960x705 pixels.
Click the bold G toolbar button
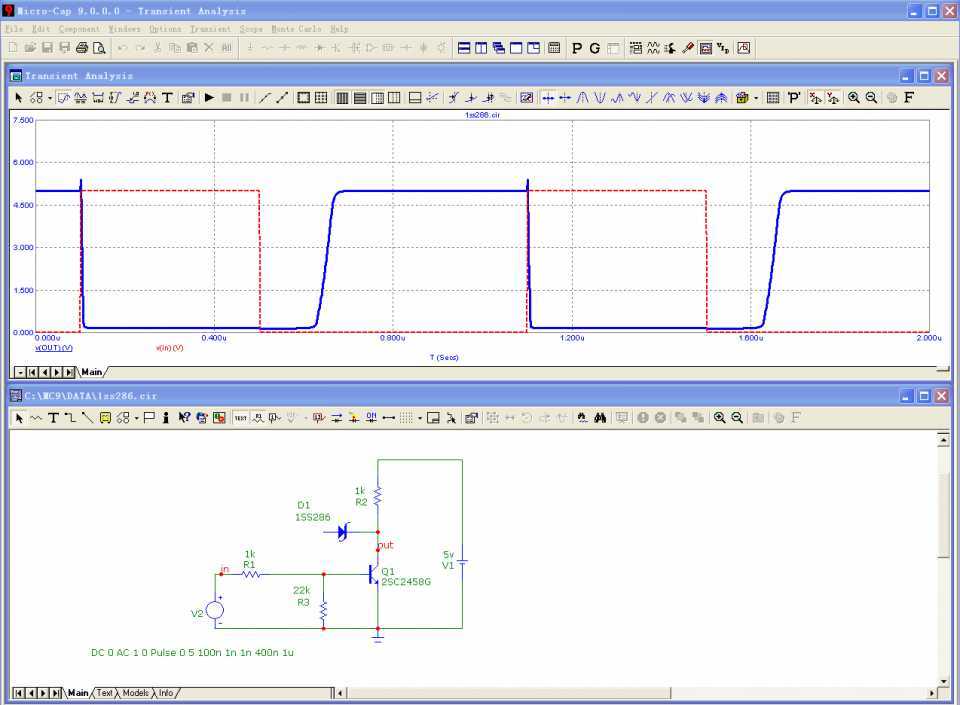pos(594,48)
